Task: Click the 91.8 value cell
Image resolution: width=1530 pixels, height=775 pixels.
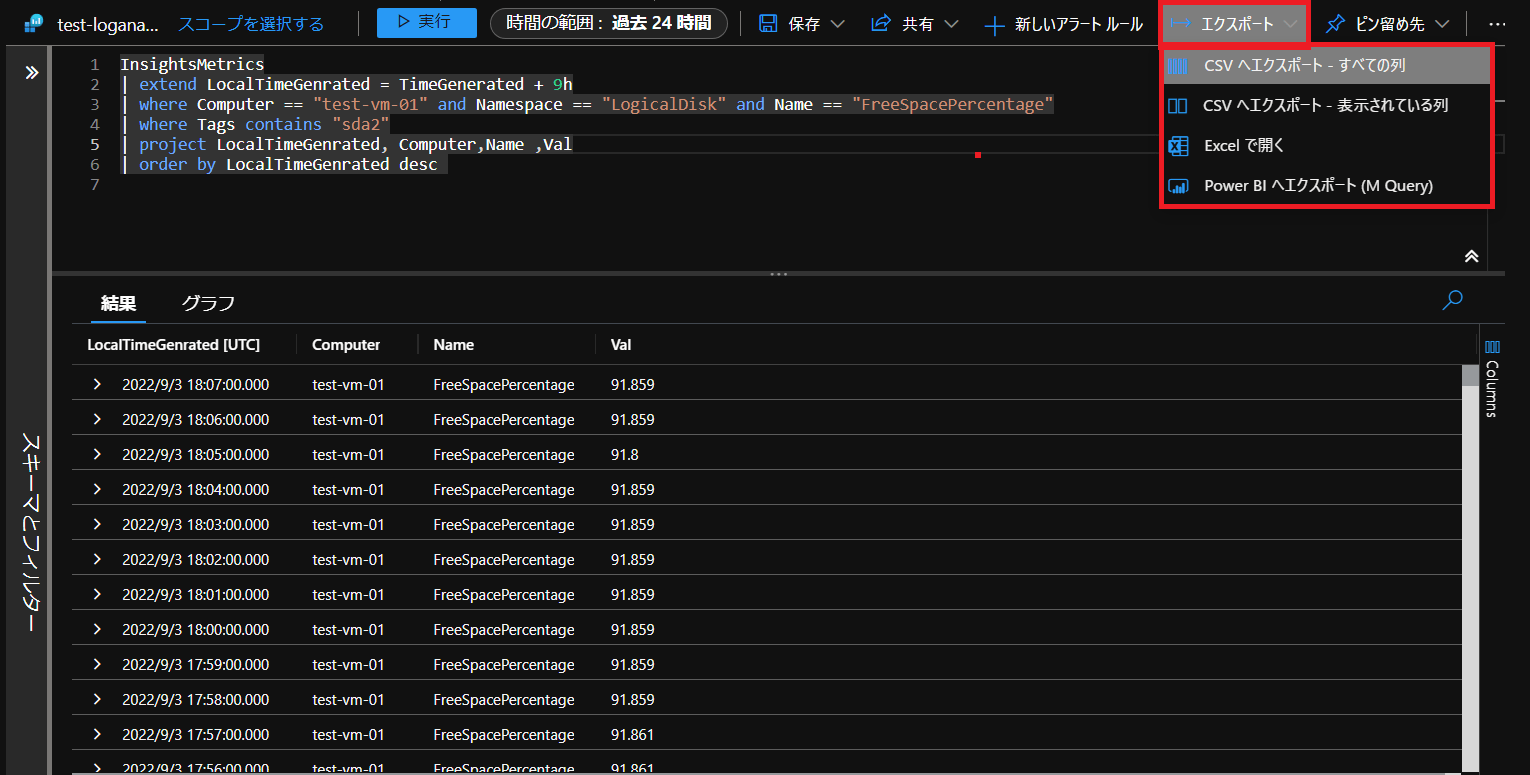Action: pyautogui.click(x=624, y=455)
